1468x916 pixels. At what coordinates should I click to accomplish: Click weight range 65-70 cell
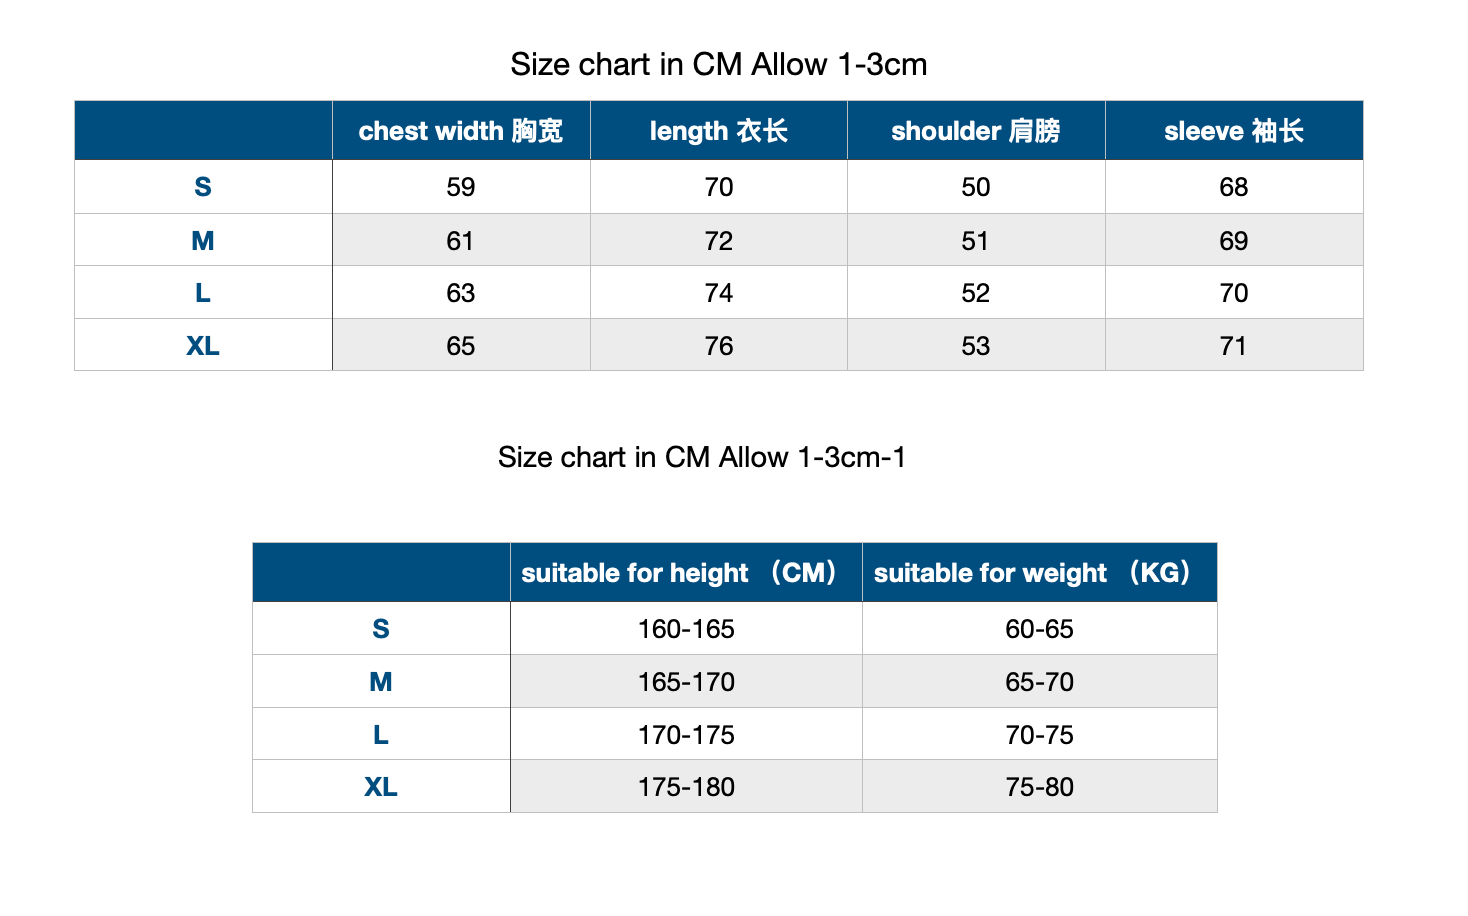(x=1040, y=682)
